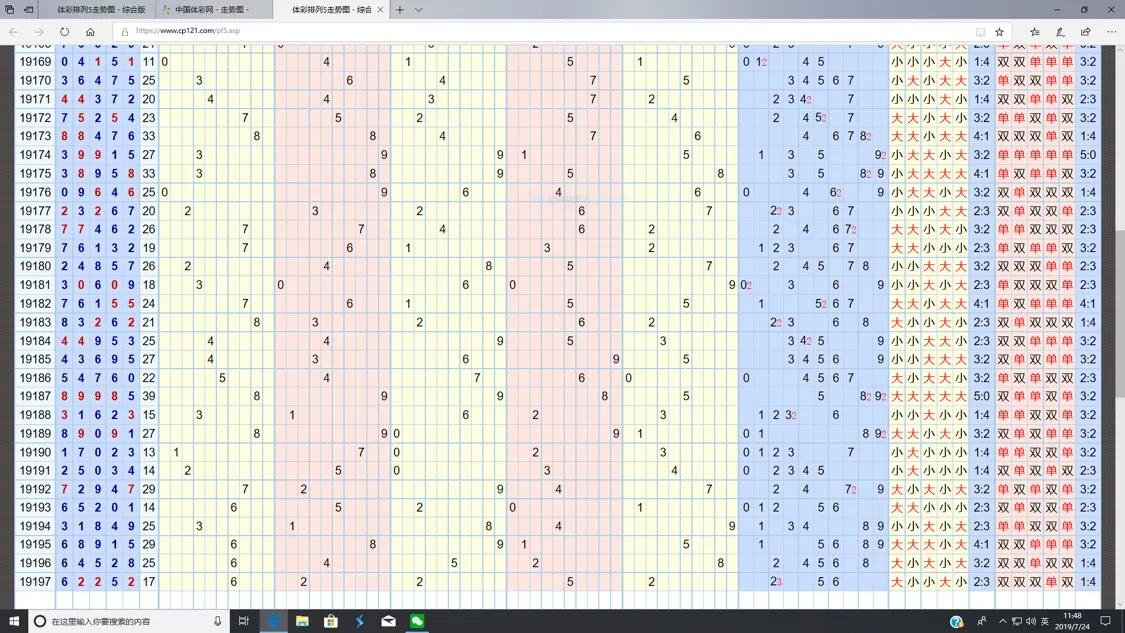Select the active 体彩排列5走势图 - 综合 tab
This screenshot has width=1125, height=633.
[x=331, y=10]
